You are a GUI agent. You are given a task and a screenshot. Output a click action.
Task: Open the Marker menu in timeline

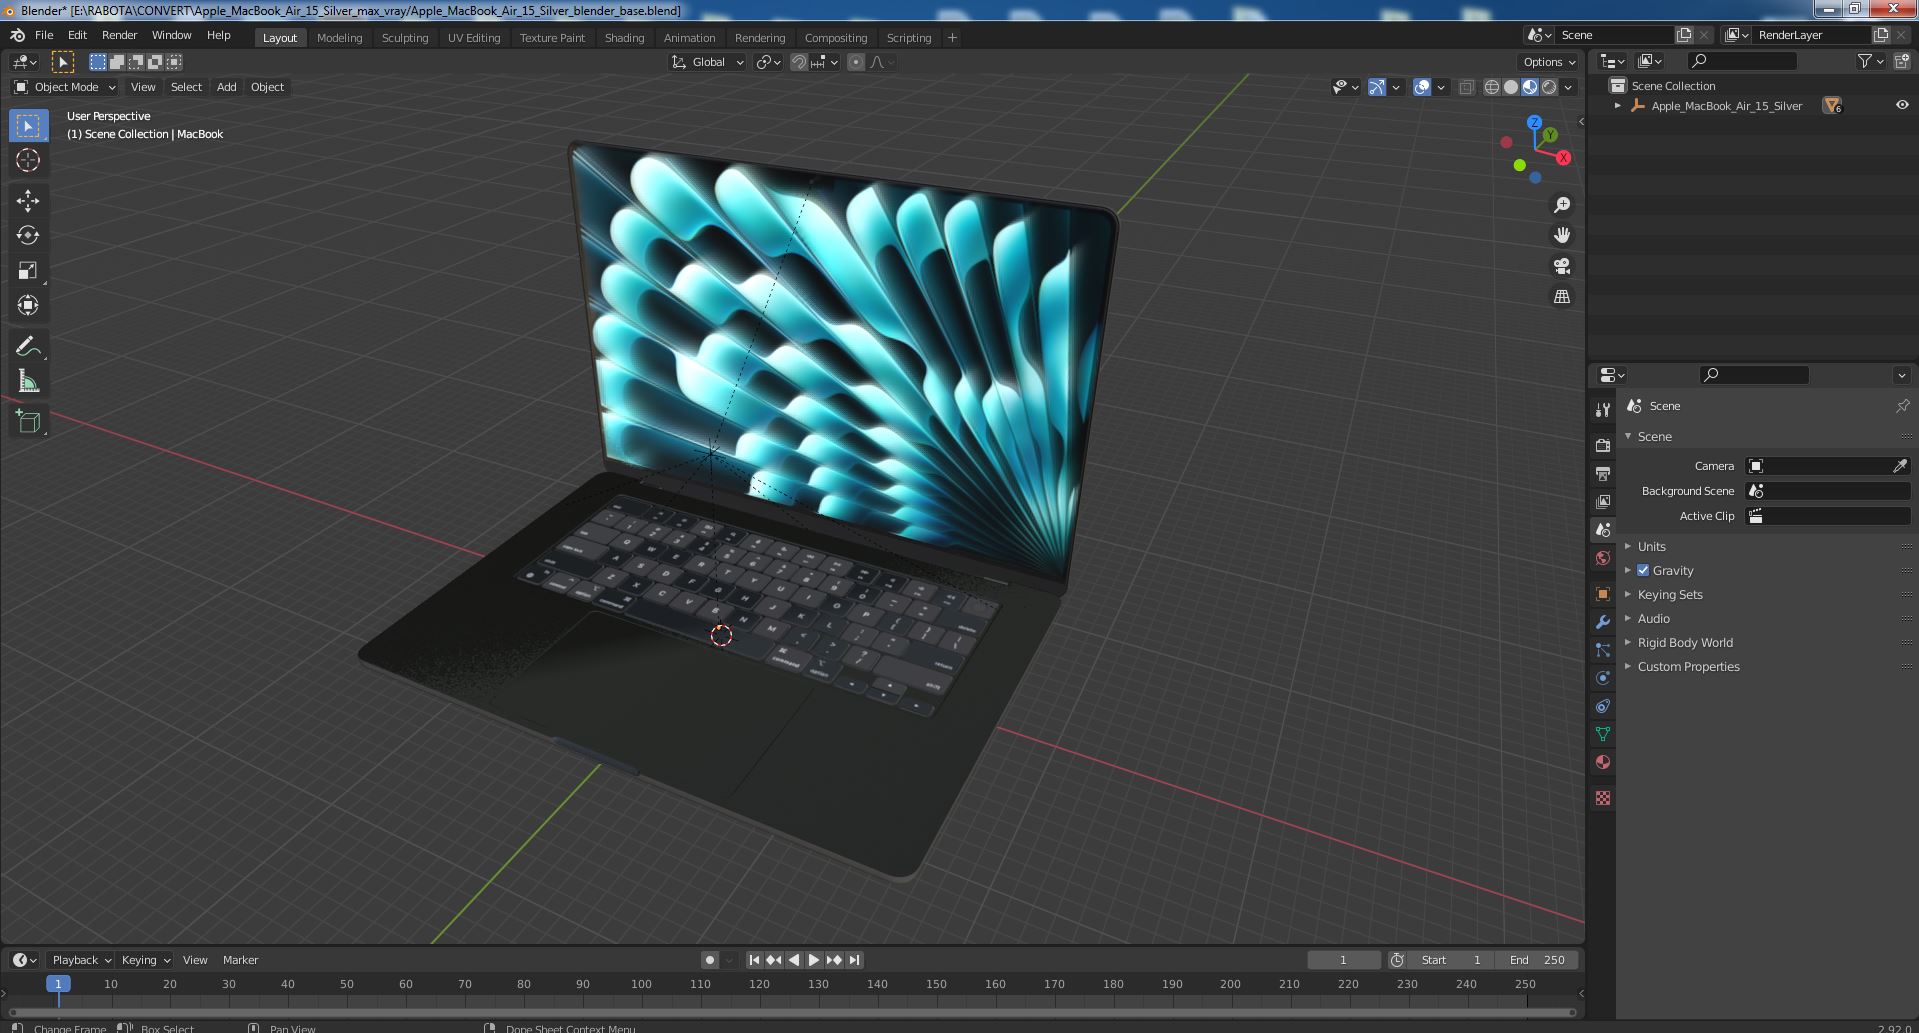pyautogui.click(x=240, y=960)
